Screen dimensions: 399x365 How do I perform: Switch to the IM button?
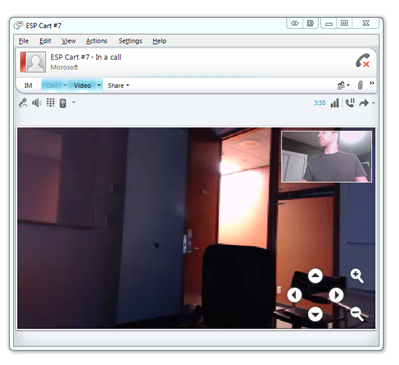(x=28, y=86)
